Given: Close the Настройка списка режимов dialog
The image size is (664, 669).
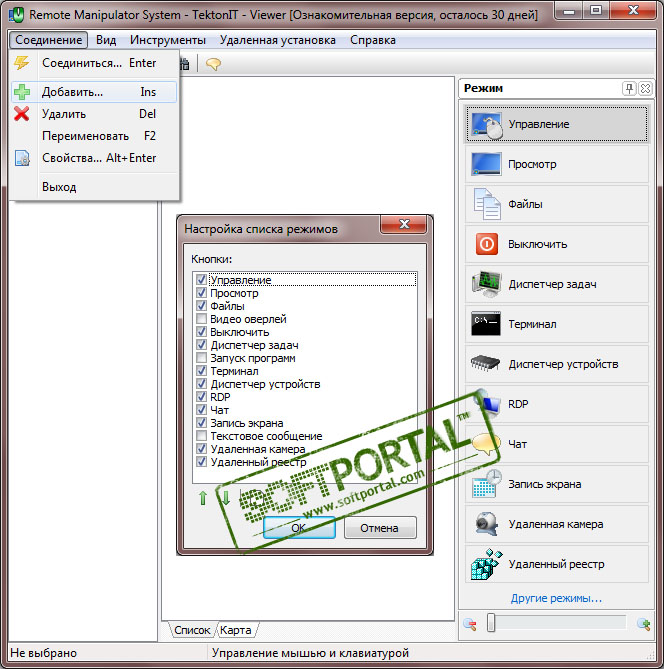Looking at the screenshot, I should pos(404,224).
